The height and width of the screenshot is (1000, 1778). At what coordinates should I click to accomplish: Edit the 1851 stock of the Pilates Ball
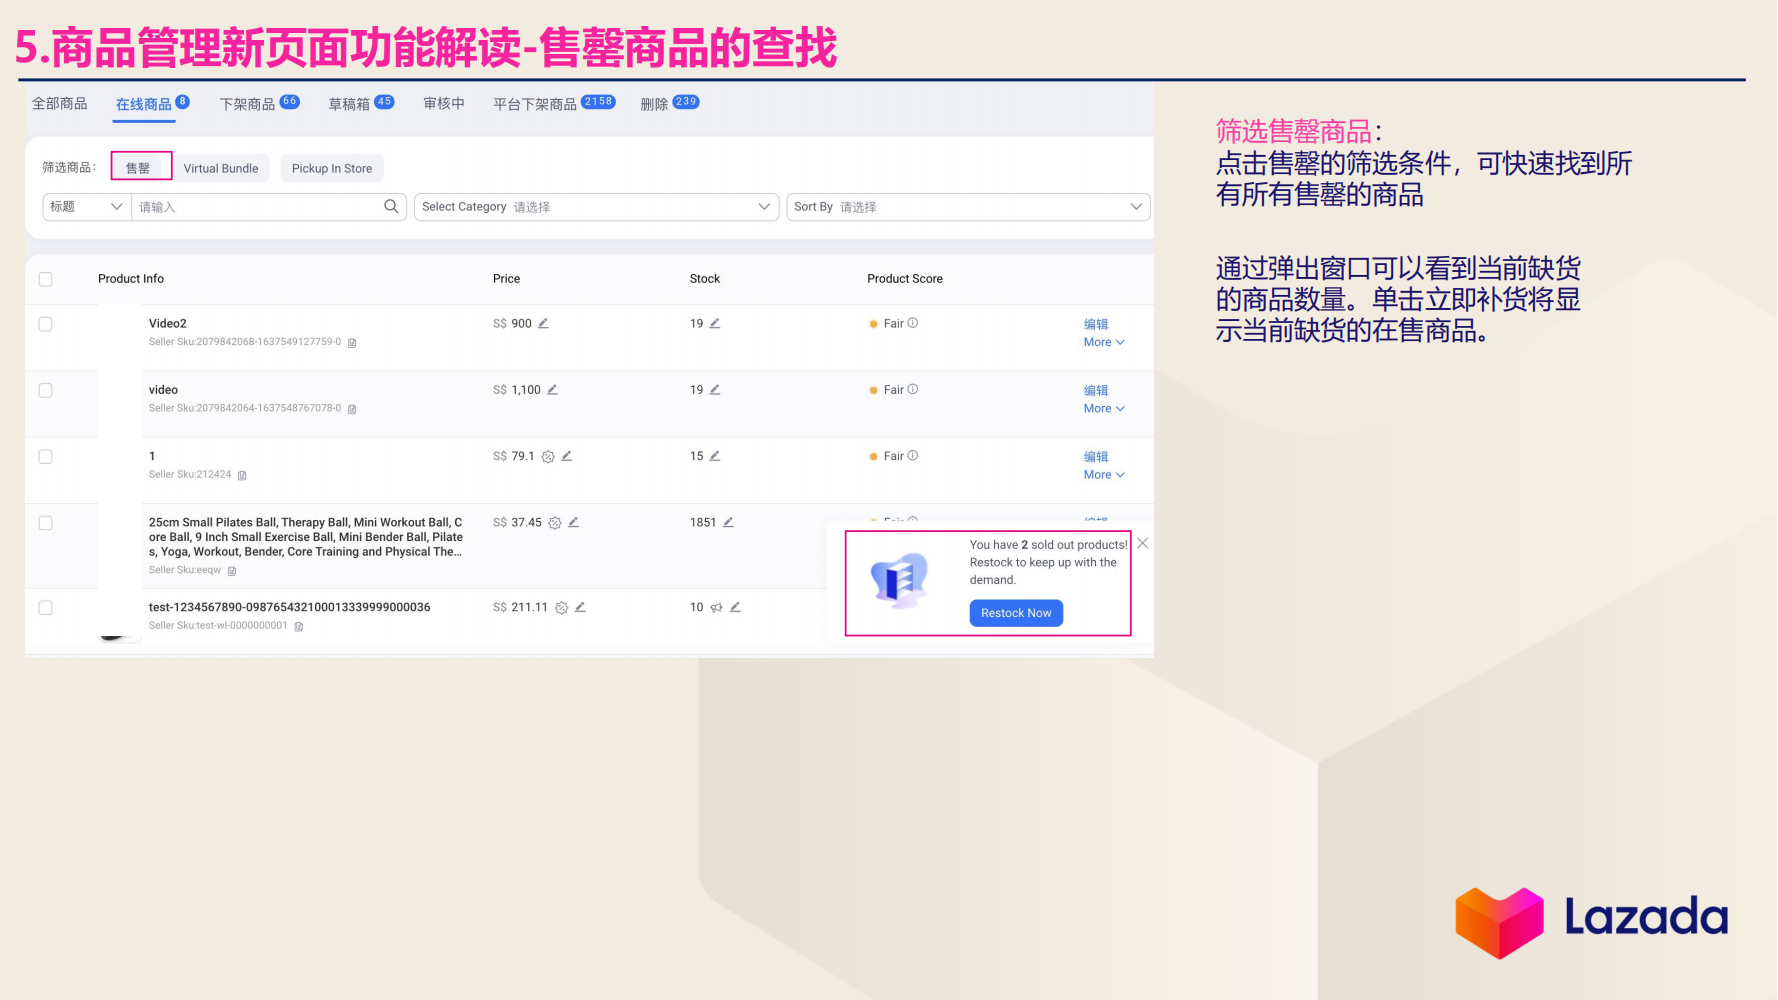point(729,522)
